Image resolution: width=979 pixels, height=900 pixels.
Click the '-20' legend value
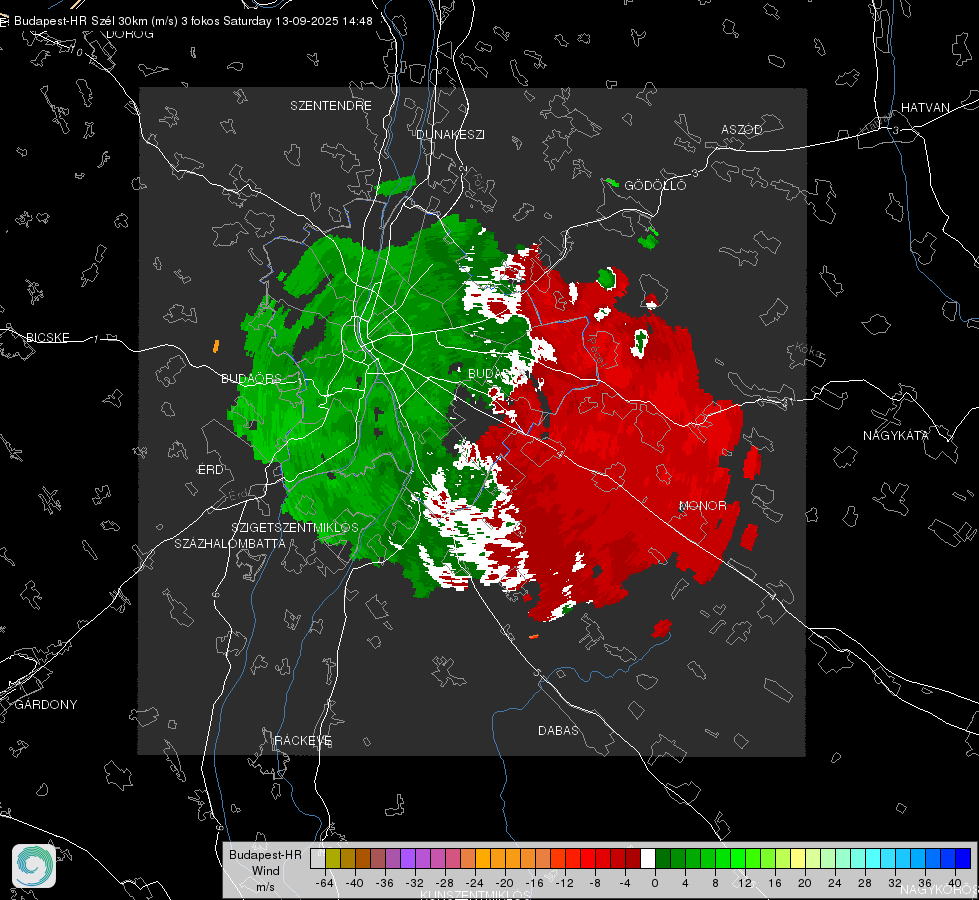504,883
